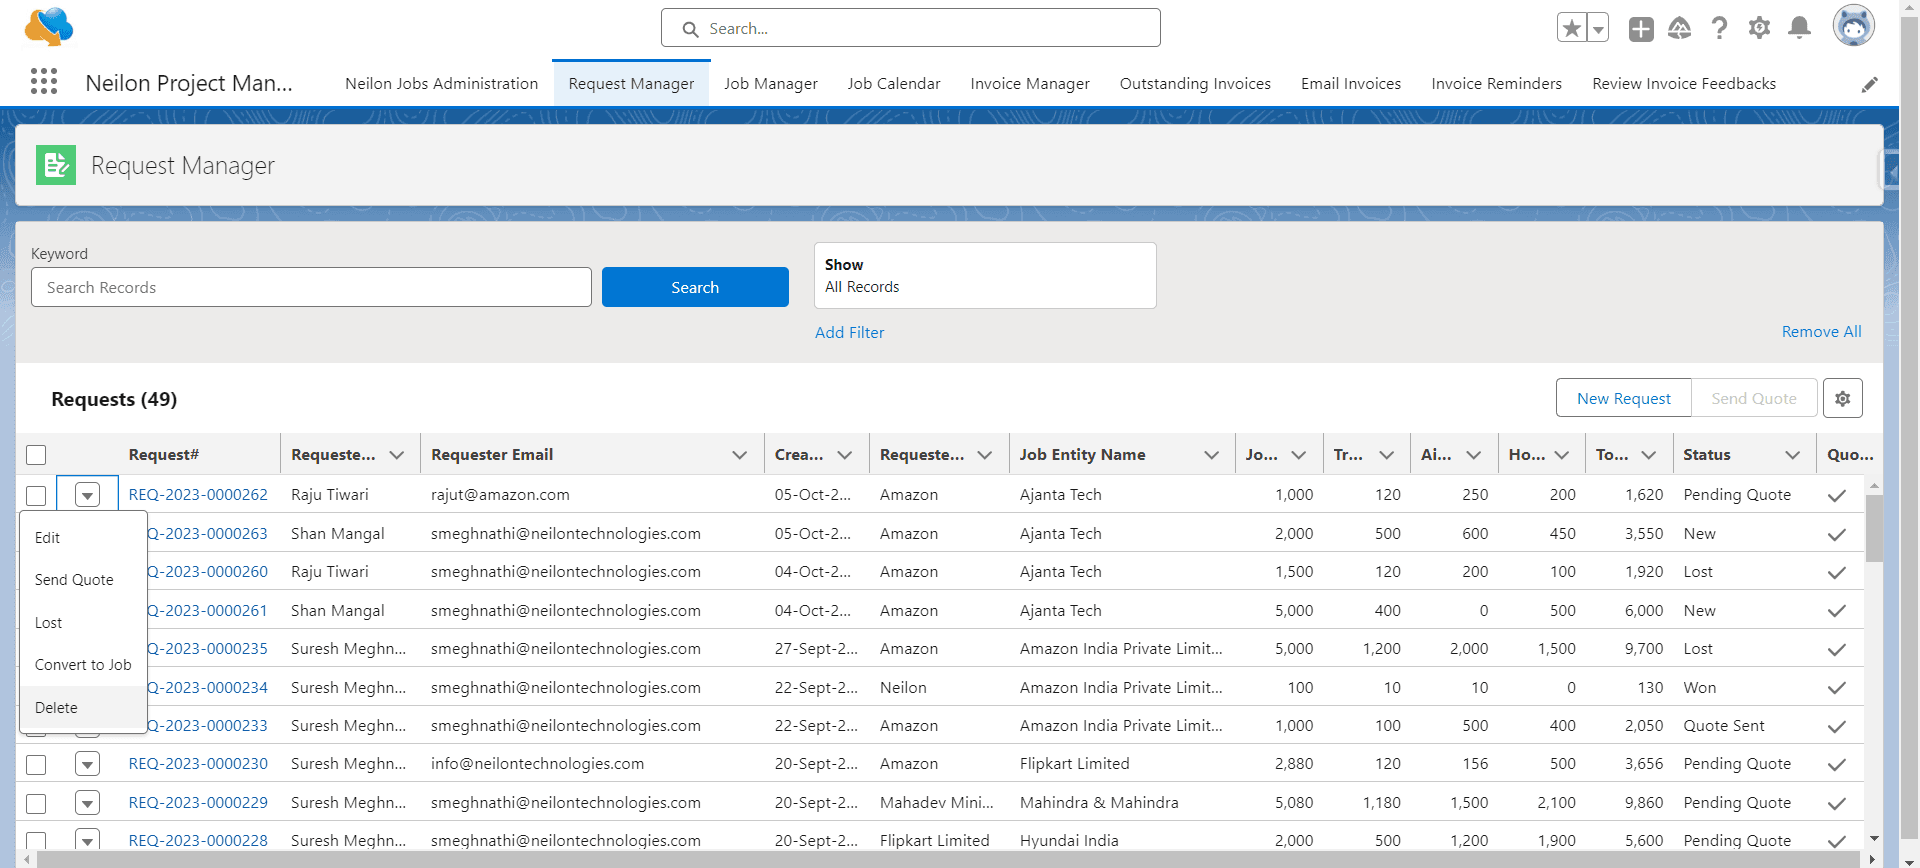
Task: Open the help question mark icon
Action: 1719,28
